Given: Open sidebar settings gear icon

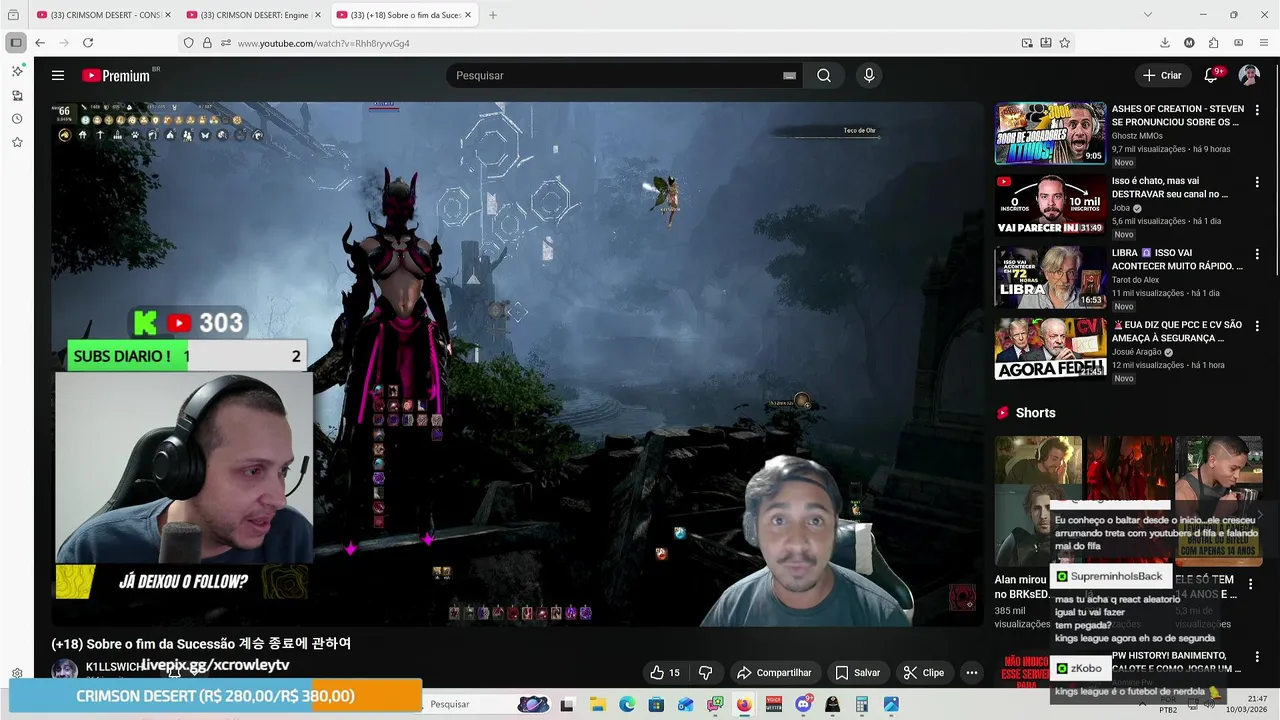Looking at the screenshot, I should pos(17,673).
